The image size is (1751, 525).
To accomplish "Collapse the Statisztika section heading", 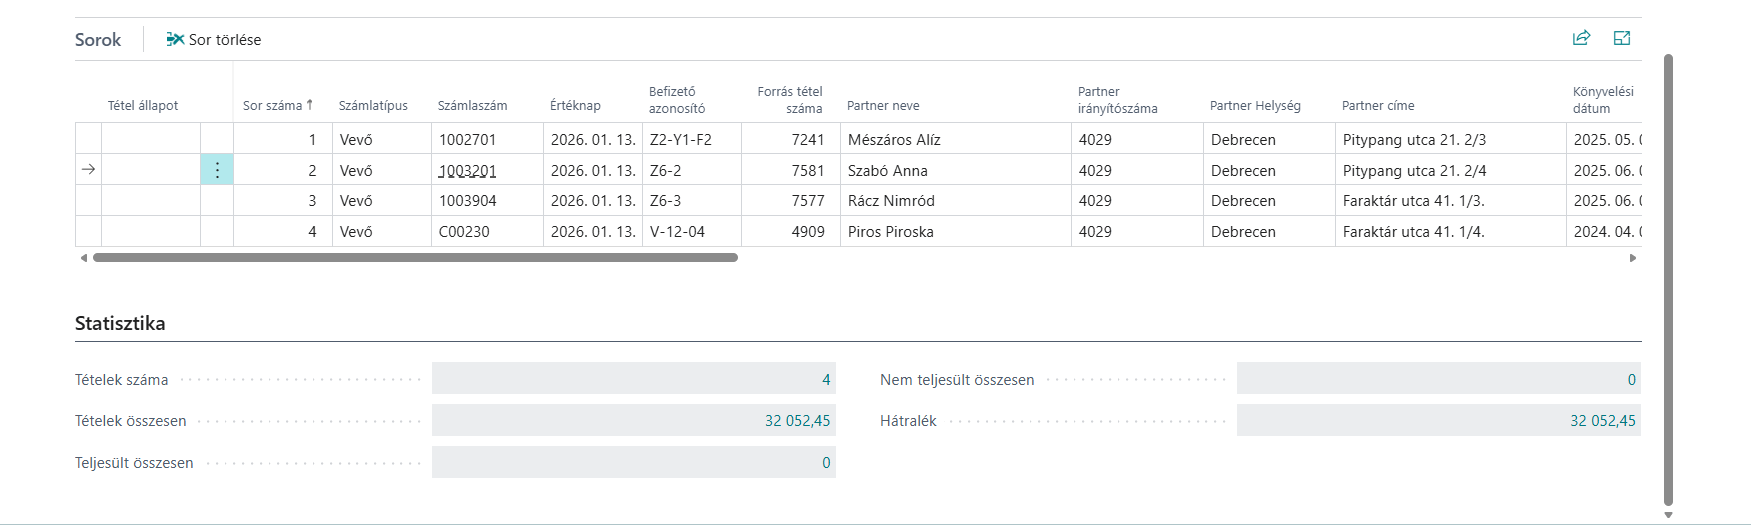I will pos(120,323).
